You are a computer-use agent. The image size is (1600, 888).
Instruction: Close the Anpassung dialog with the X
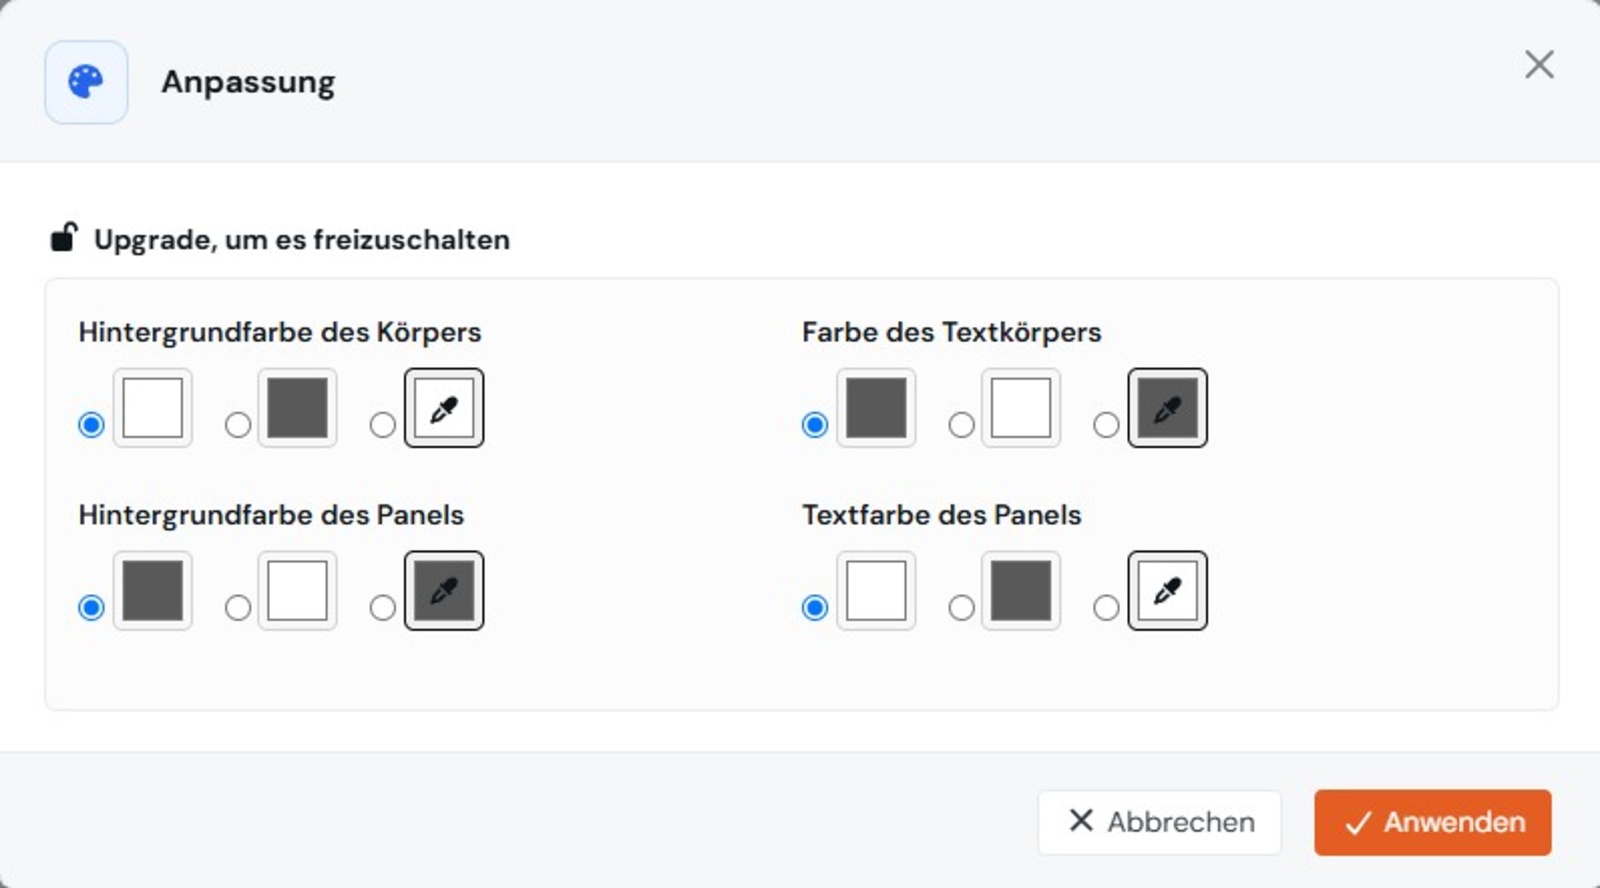click(x=1539, y=65)
